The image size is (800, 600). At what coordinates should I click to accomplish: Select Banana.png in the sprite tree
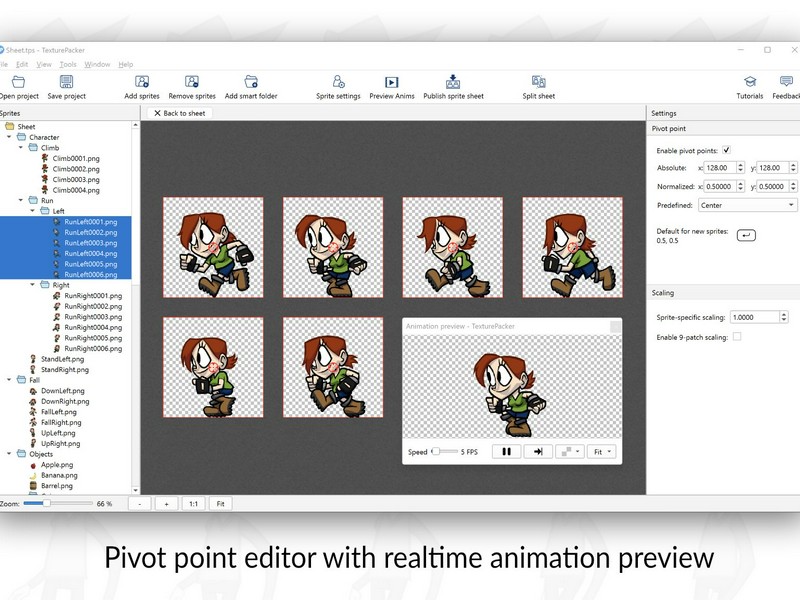coord(59,476)
